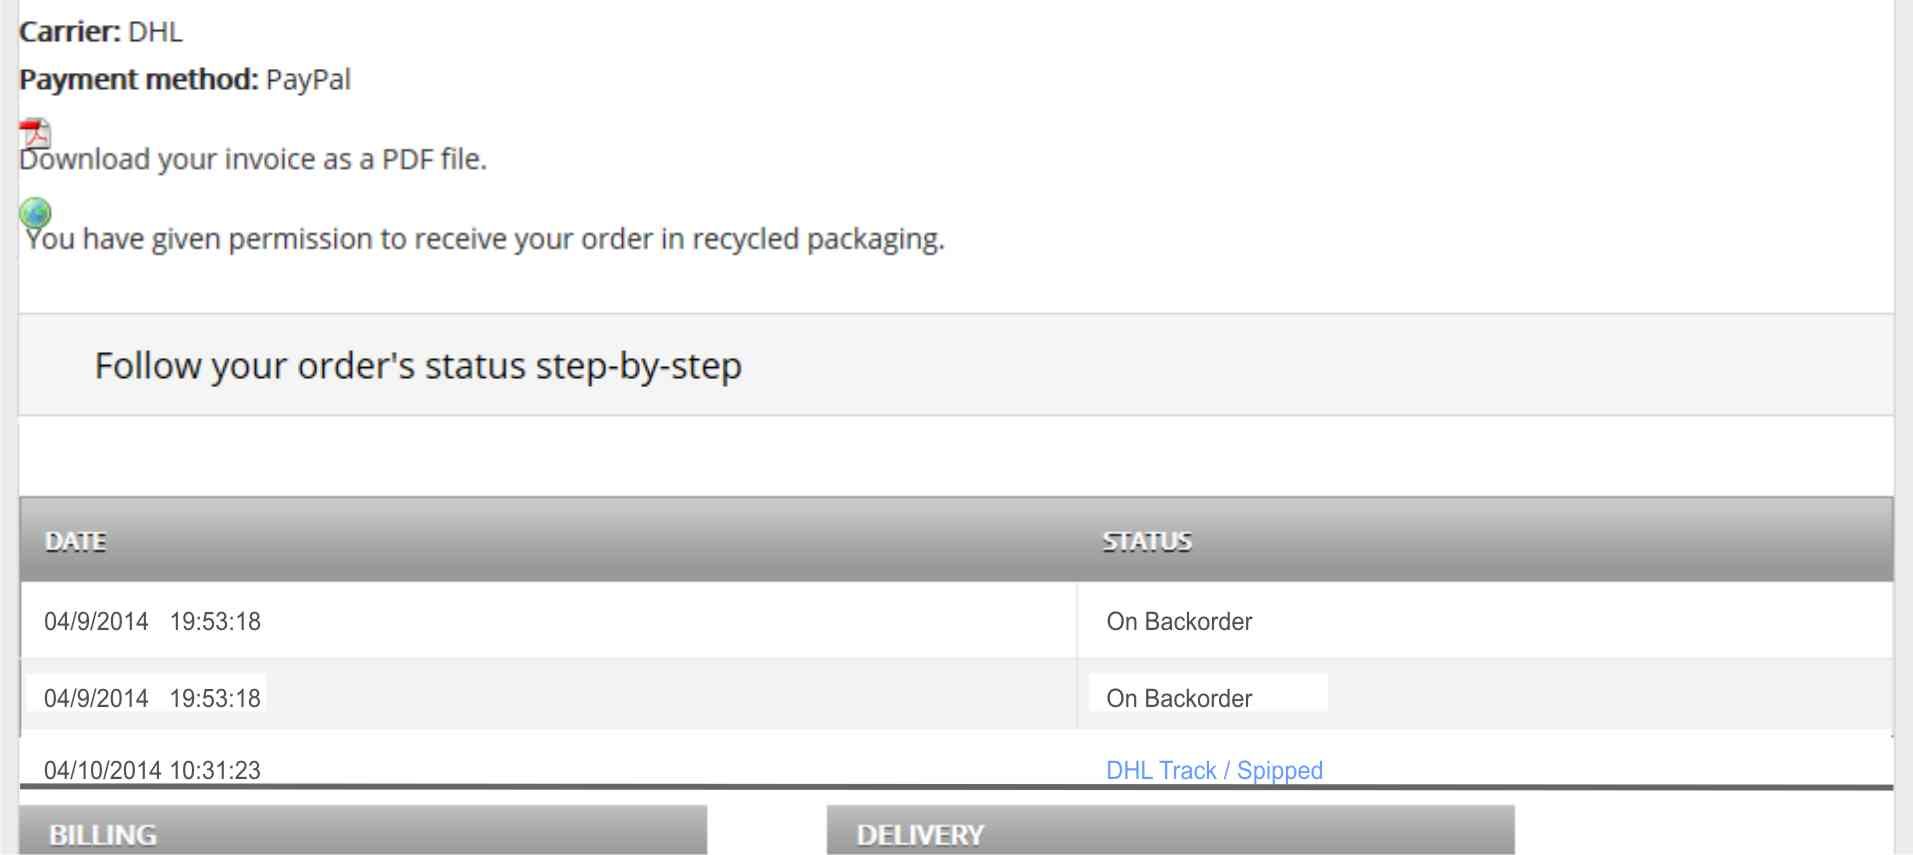1913x855 pixels.
Task: Click the recycled packaging permission message
Action: [485, 239]
